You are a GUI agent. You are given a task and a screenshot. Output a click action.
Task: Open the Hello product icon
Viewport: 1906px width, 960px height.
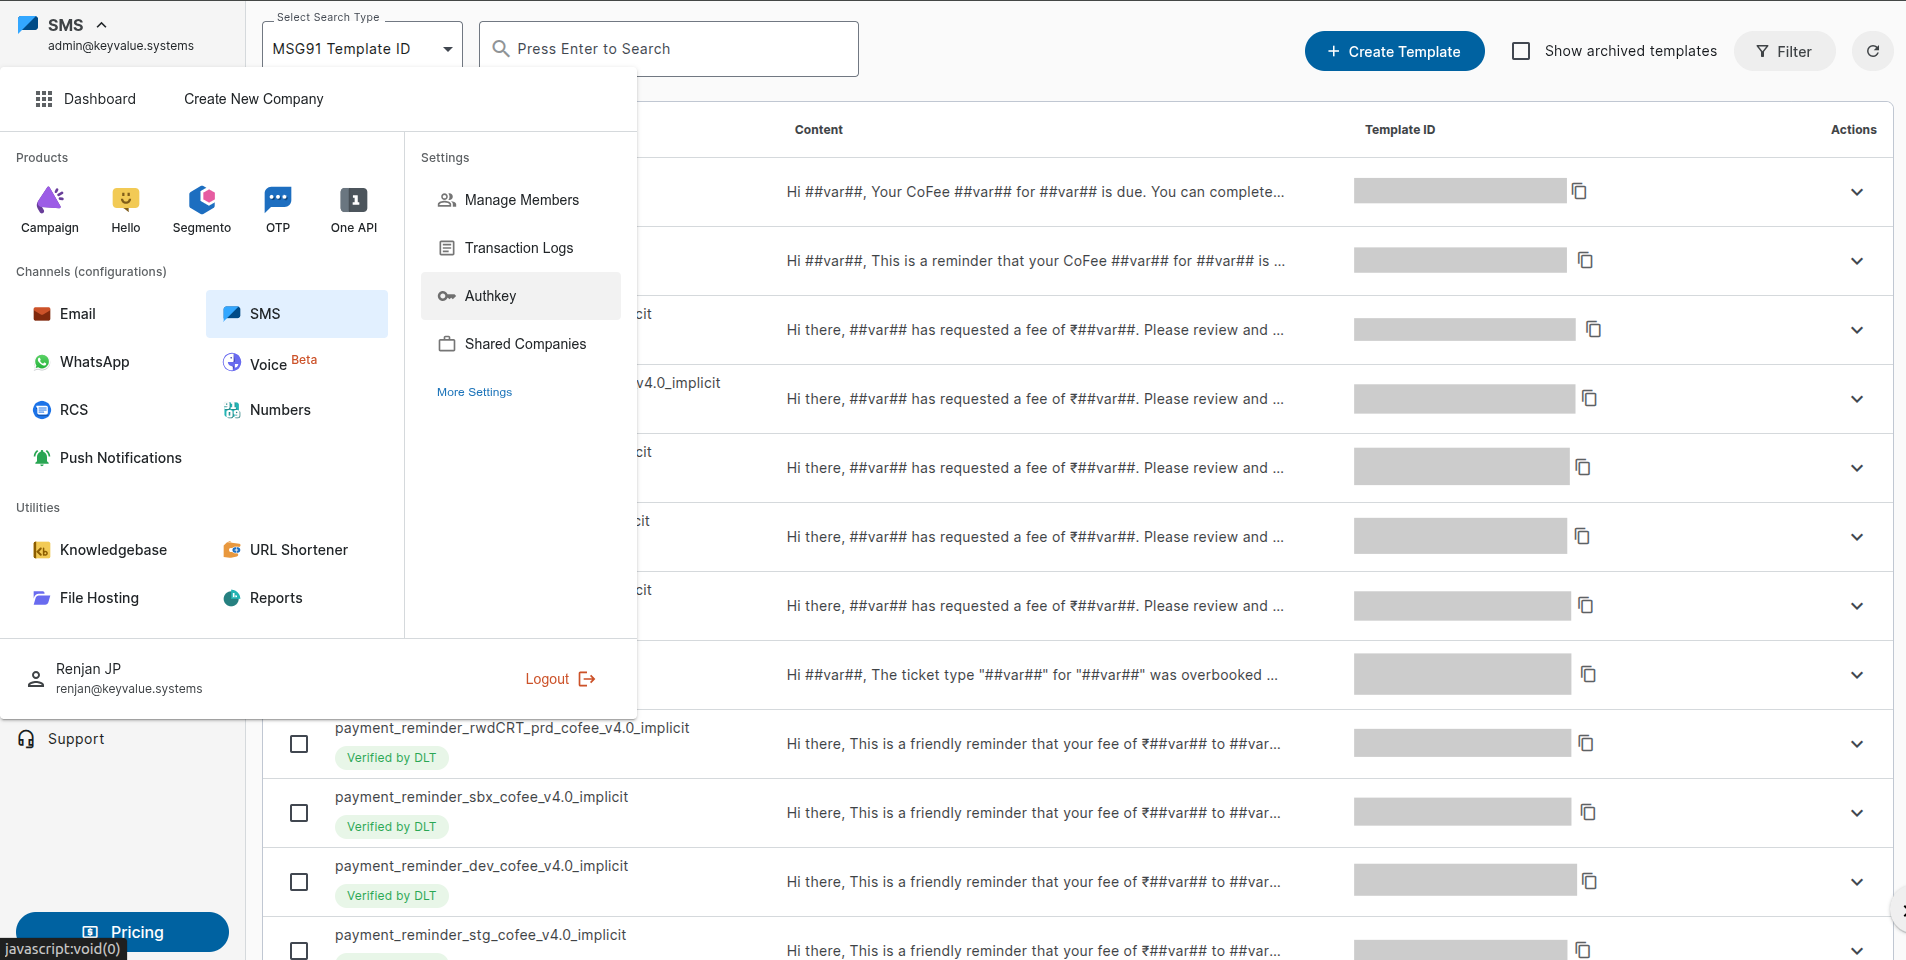click(126, 210)
